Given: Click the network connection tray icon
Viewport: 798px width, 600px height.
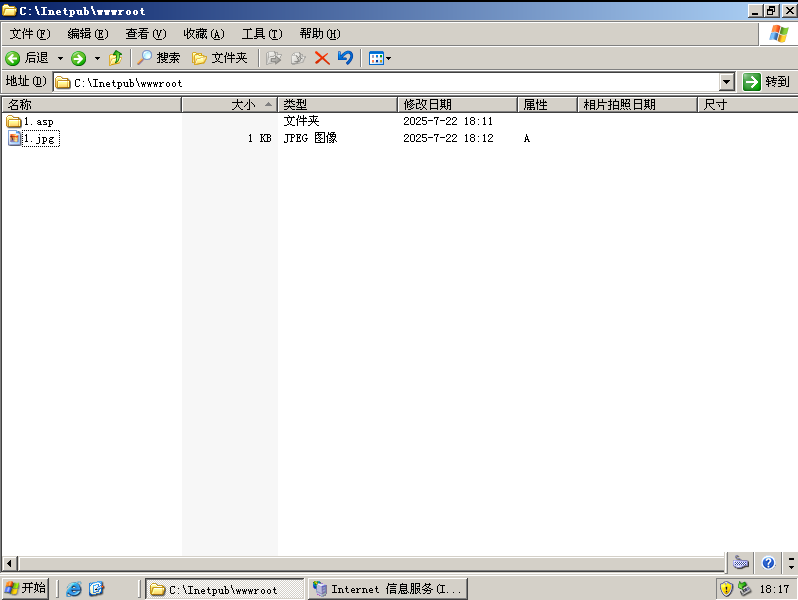Looking at the screenshot, I should (745, 589).
